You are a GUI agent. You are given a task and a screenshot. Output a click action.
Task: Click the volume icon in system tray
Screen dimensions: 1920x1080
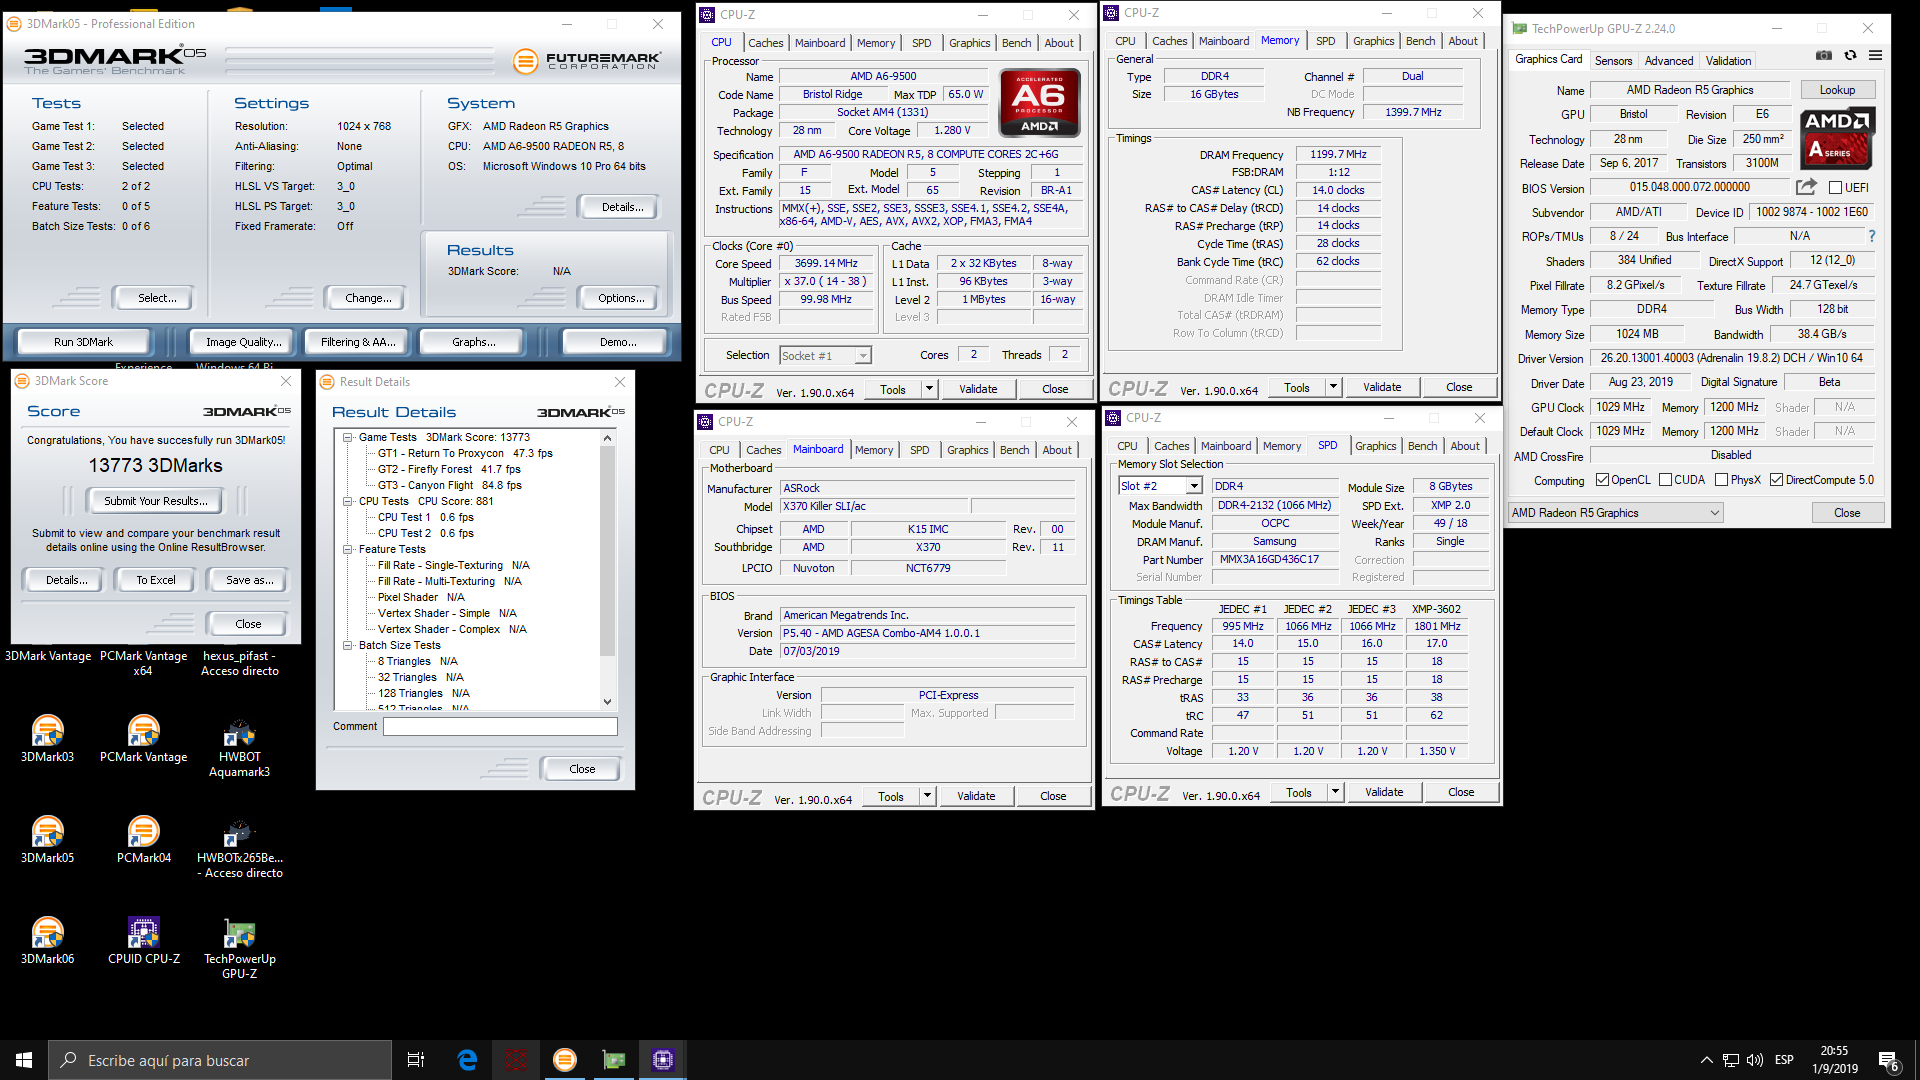[1755, 1060]
